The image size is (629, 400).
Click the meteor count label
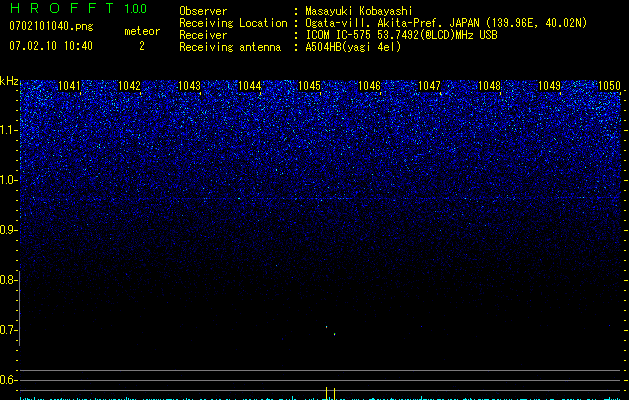click(142, 31)
